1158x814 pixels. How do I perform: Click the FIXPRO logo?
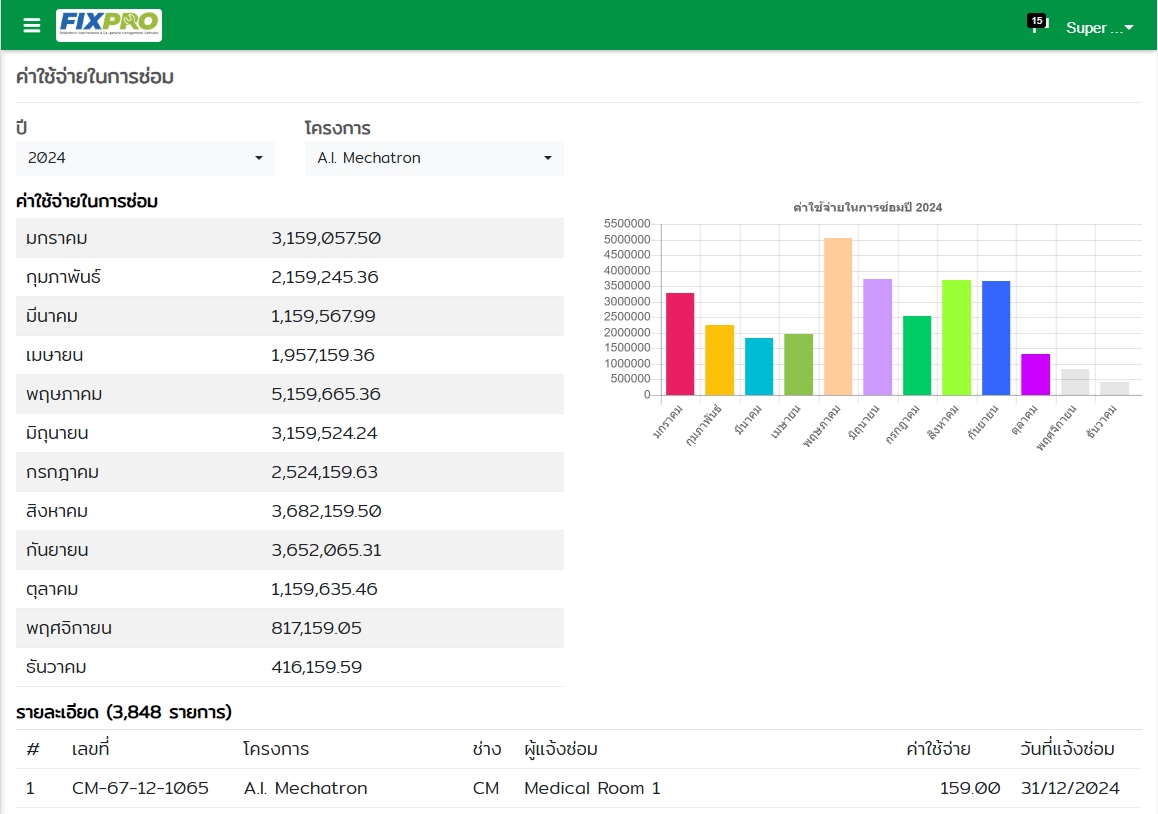point(109,26)
